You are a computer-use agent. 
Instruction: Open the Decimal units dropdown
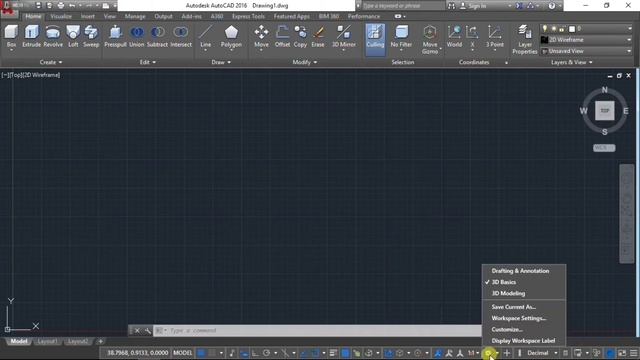542,353
